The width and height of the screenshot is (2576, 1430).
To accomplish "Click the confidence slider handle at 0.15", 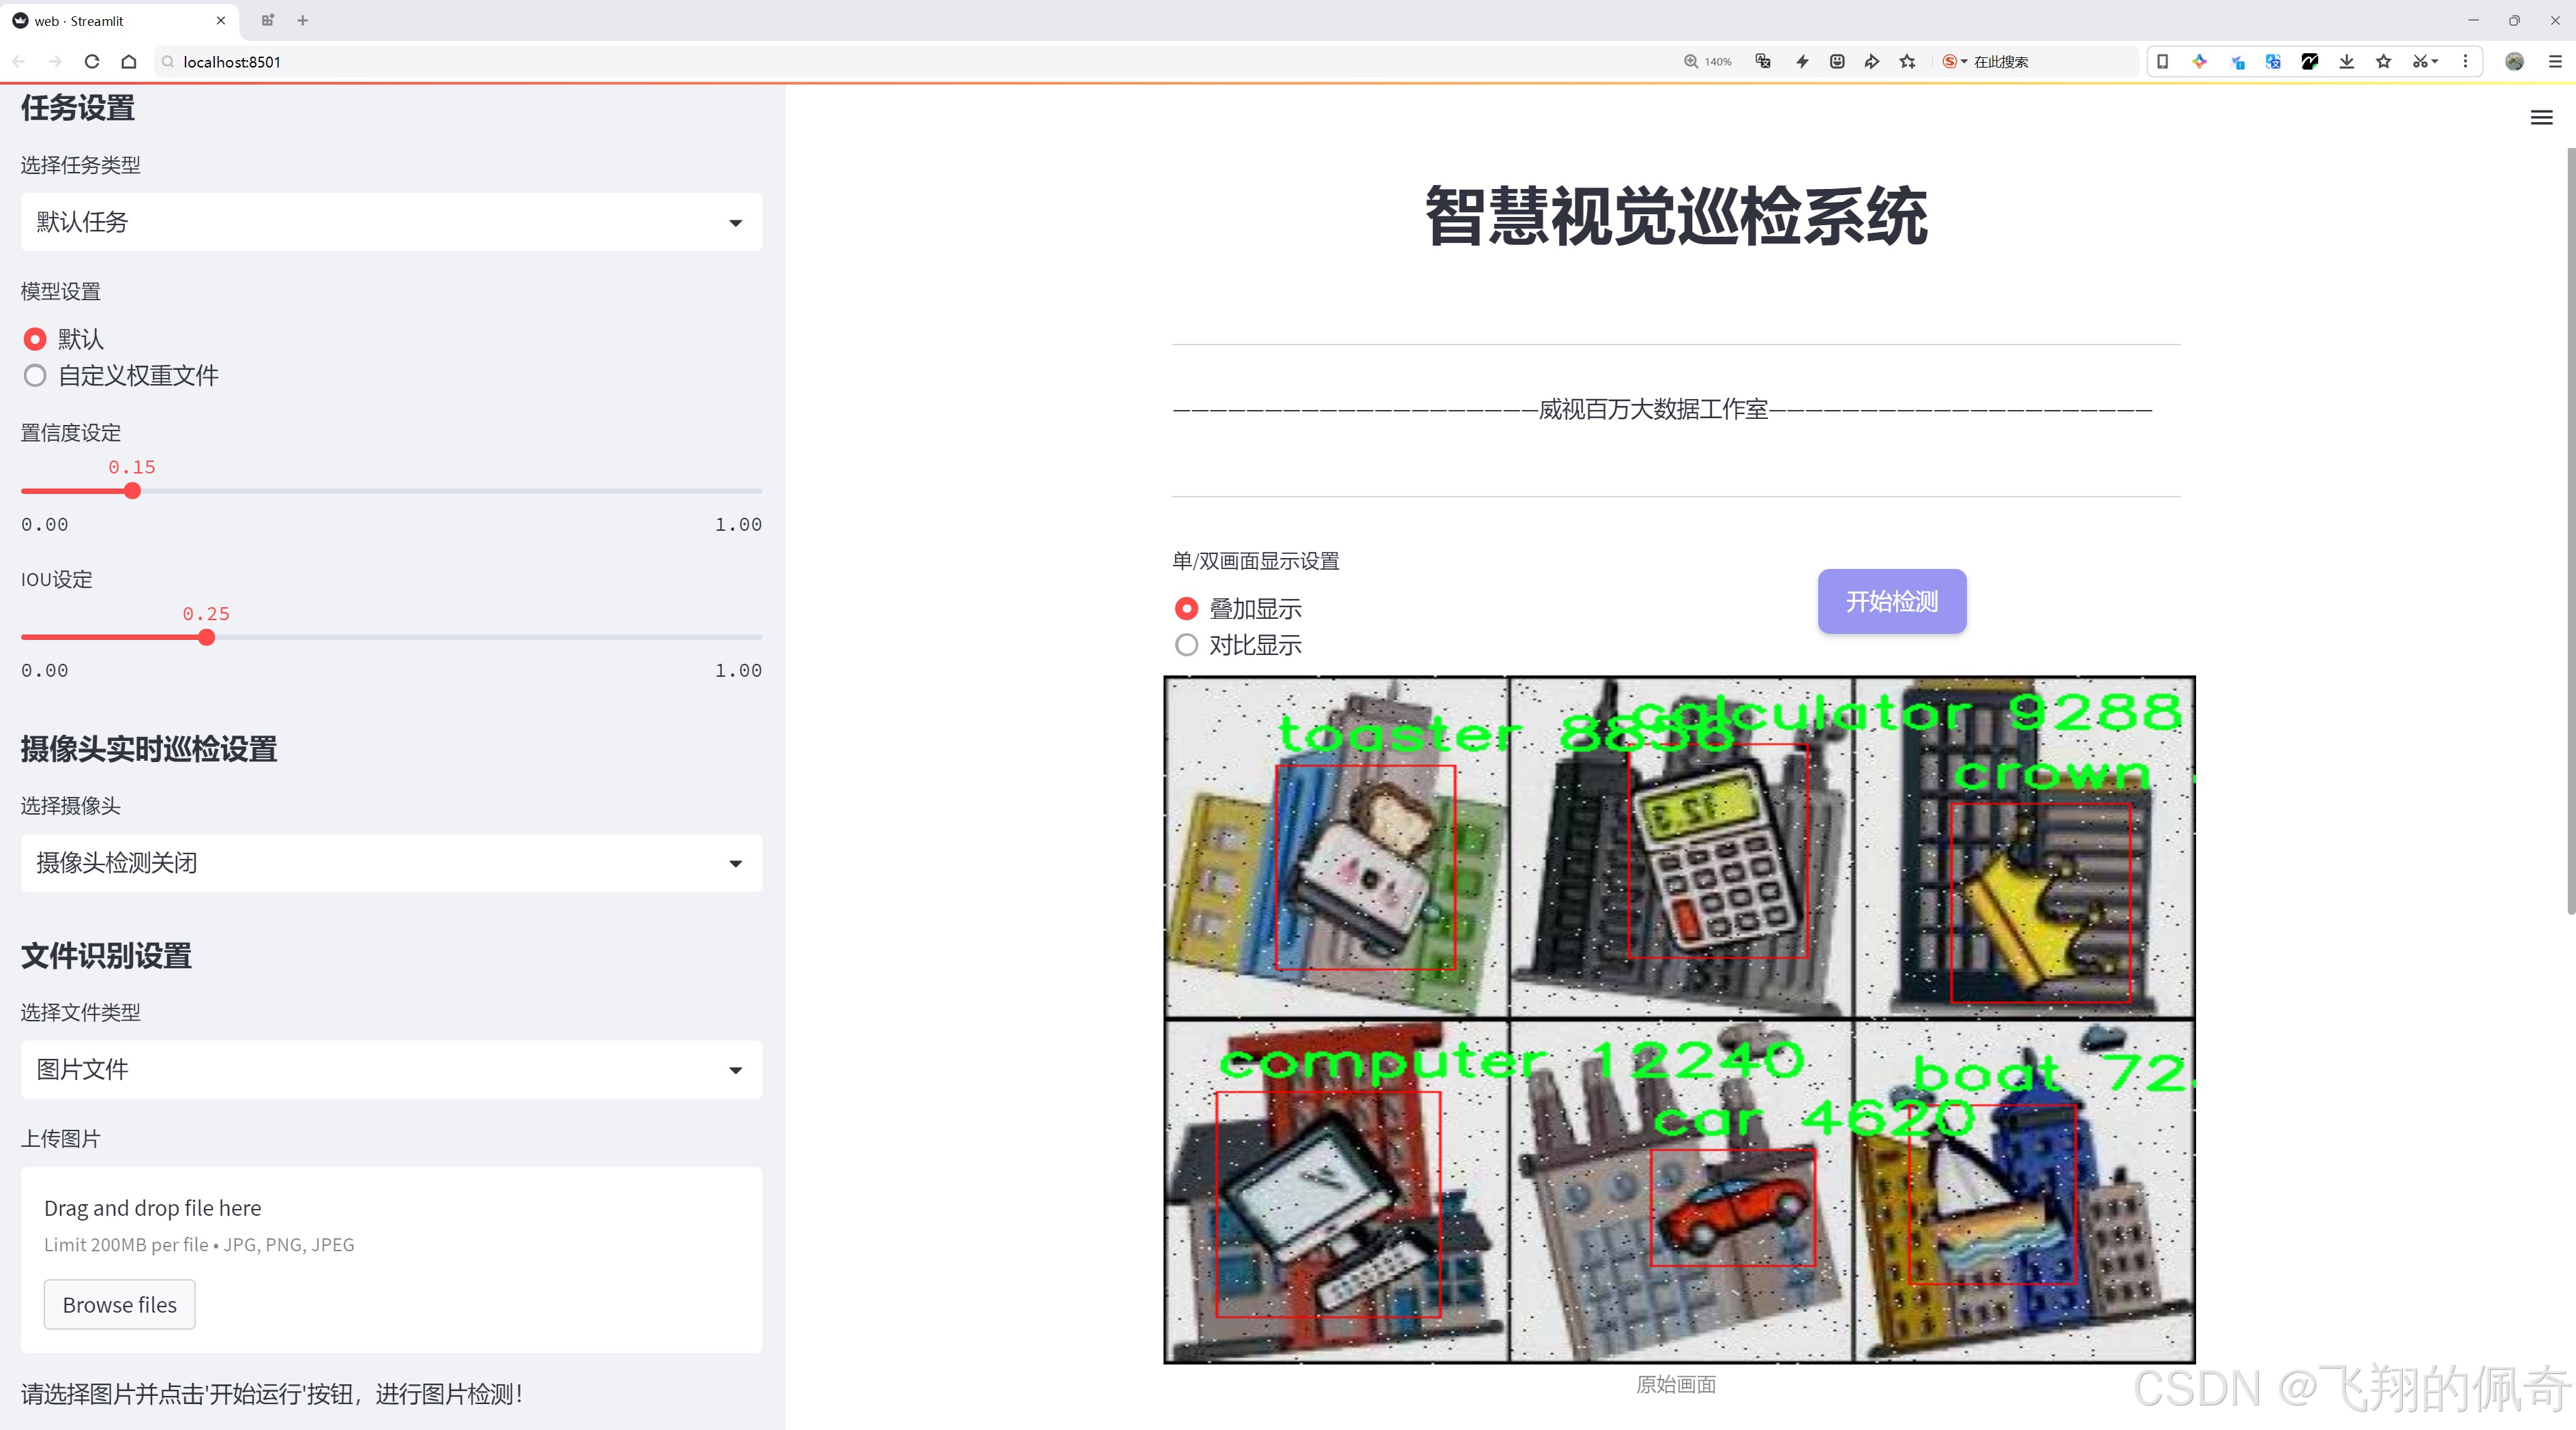I will click(x=132, y=491).
